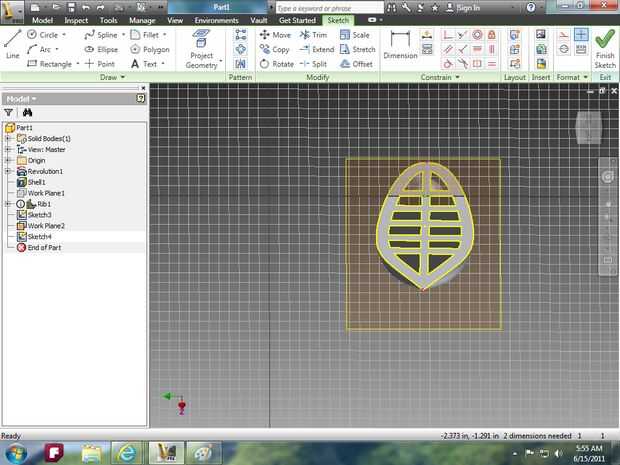Click the Extend button
The image size is (620, 465).
coord(317,49)
